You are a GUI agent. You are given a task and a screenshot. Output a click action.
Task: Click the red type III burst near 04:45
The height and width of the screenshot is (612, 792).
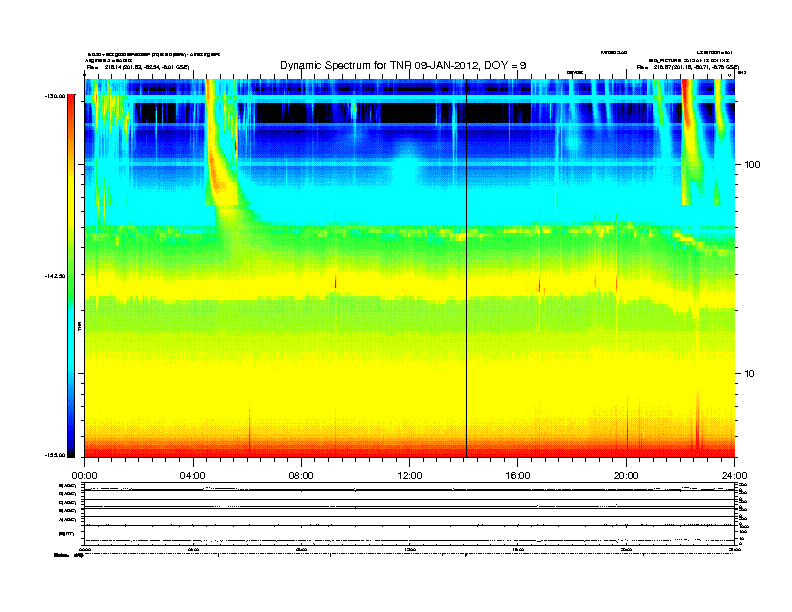[x=217, y=172]
